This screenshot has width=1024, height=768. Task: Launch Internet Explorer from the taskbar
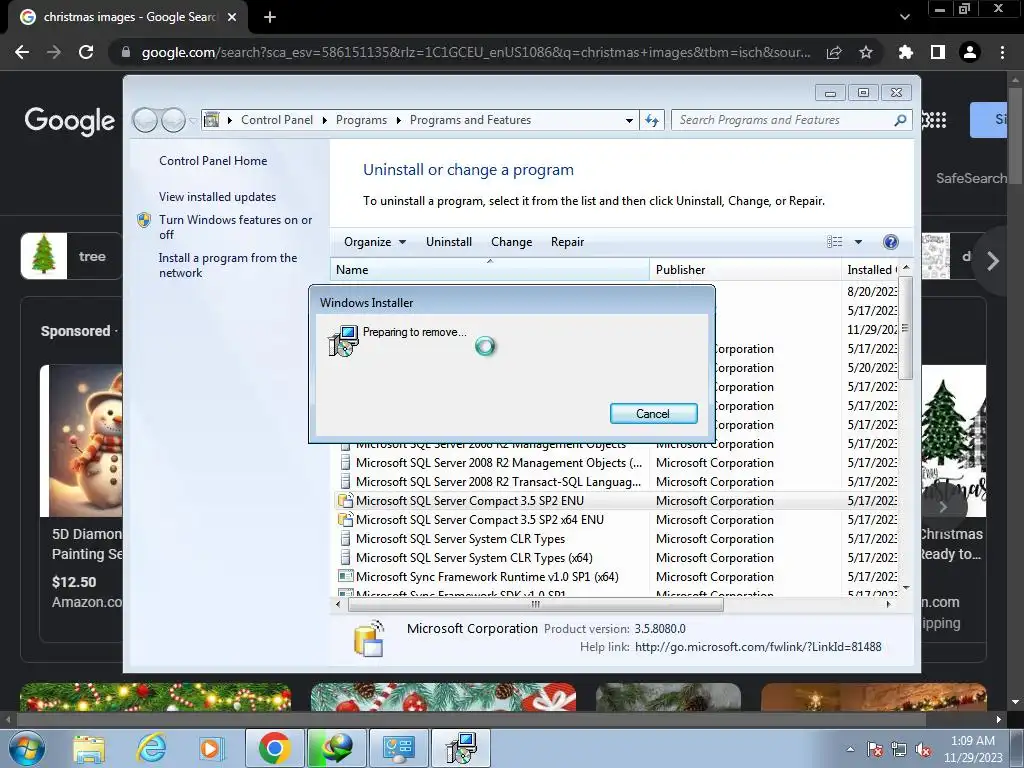point(151,748)
